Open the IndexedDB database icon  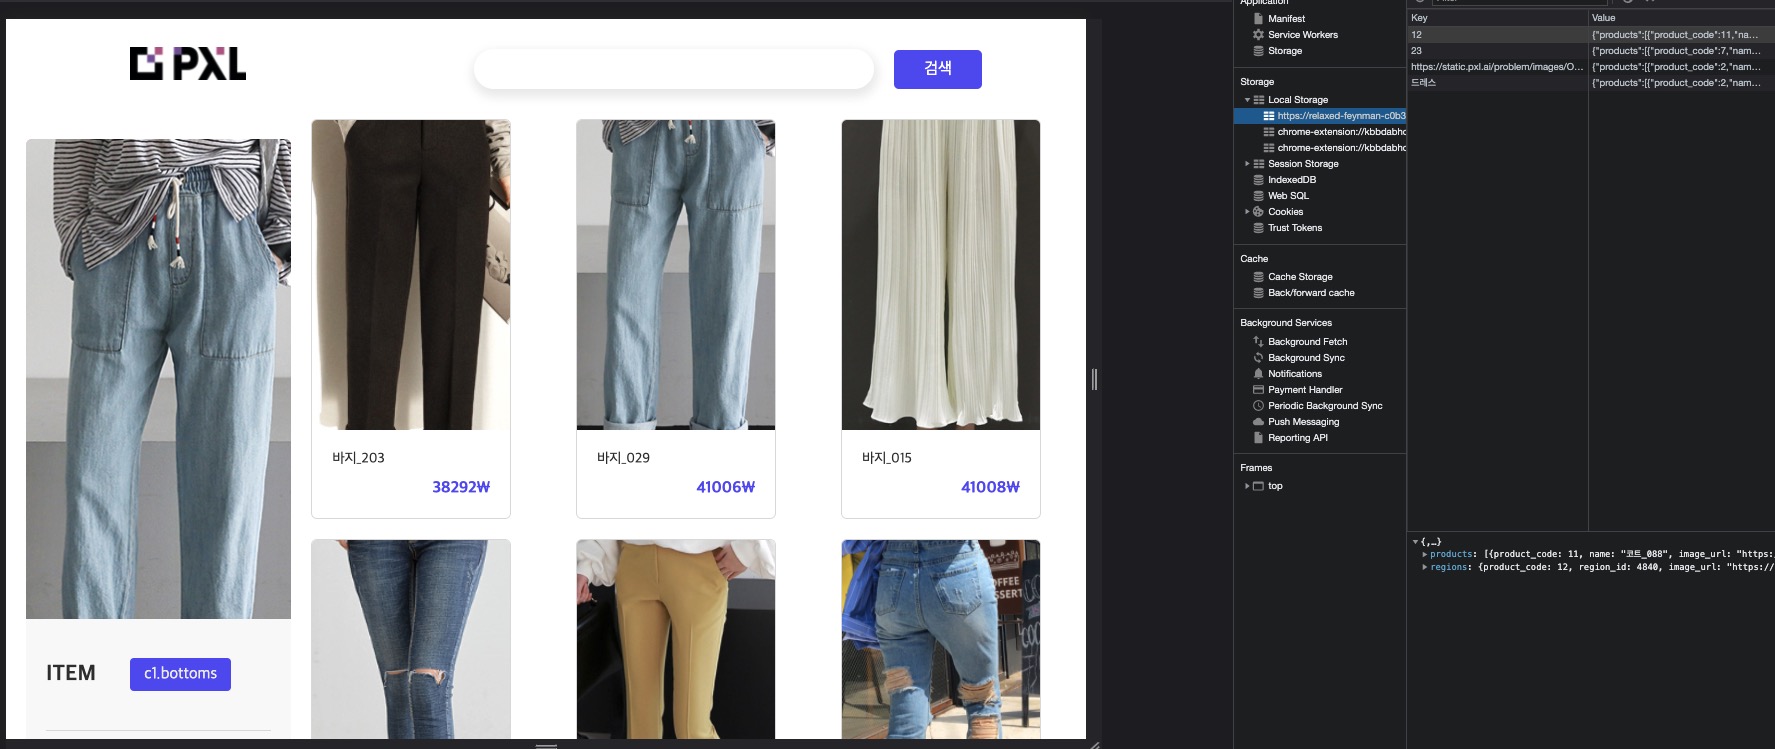click(1258, 180)
